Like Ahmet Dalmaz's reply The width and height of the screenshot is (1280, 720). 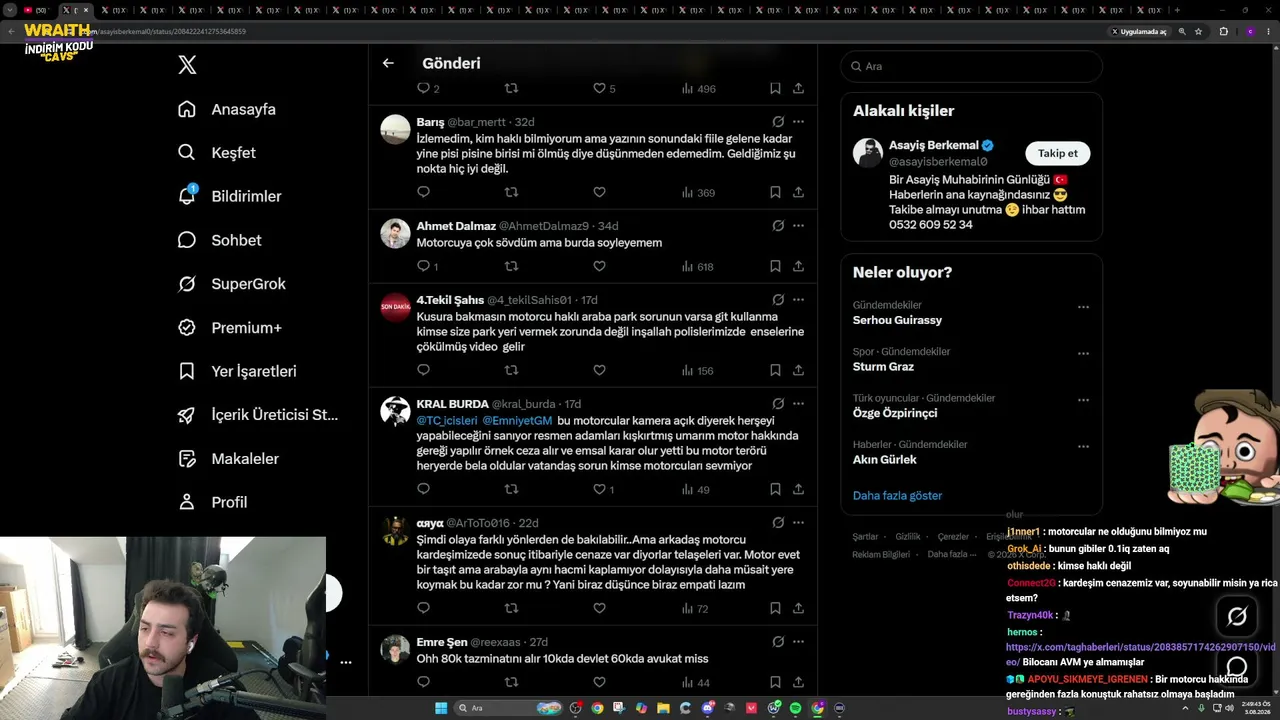(x=599, y=266)
